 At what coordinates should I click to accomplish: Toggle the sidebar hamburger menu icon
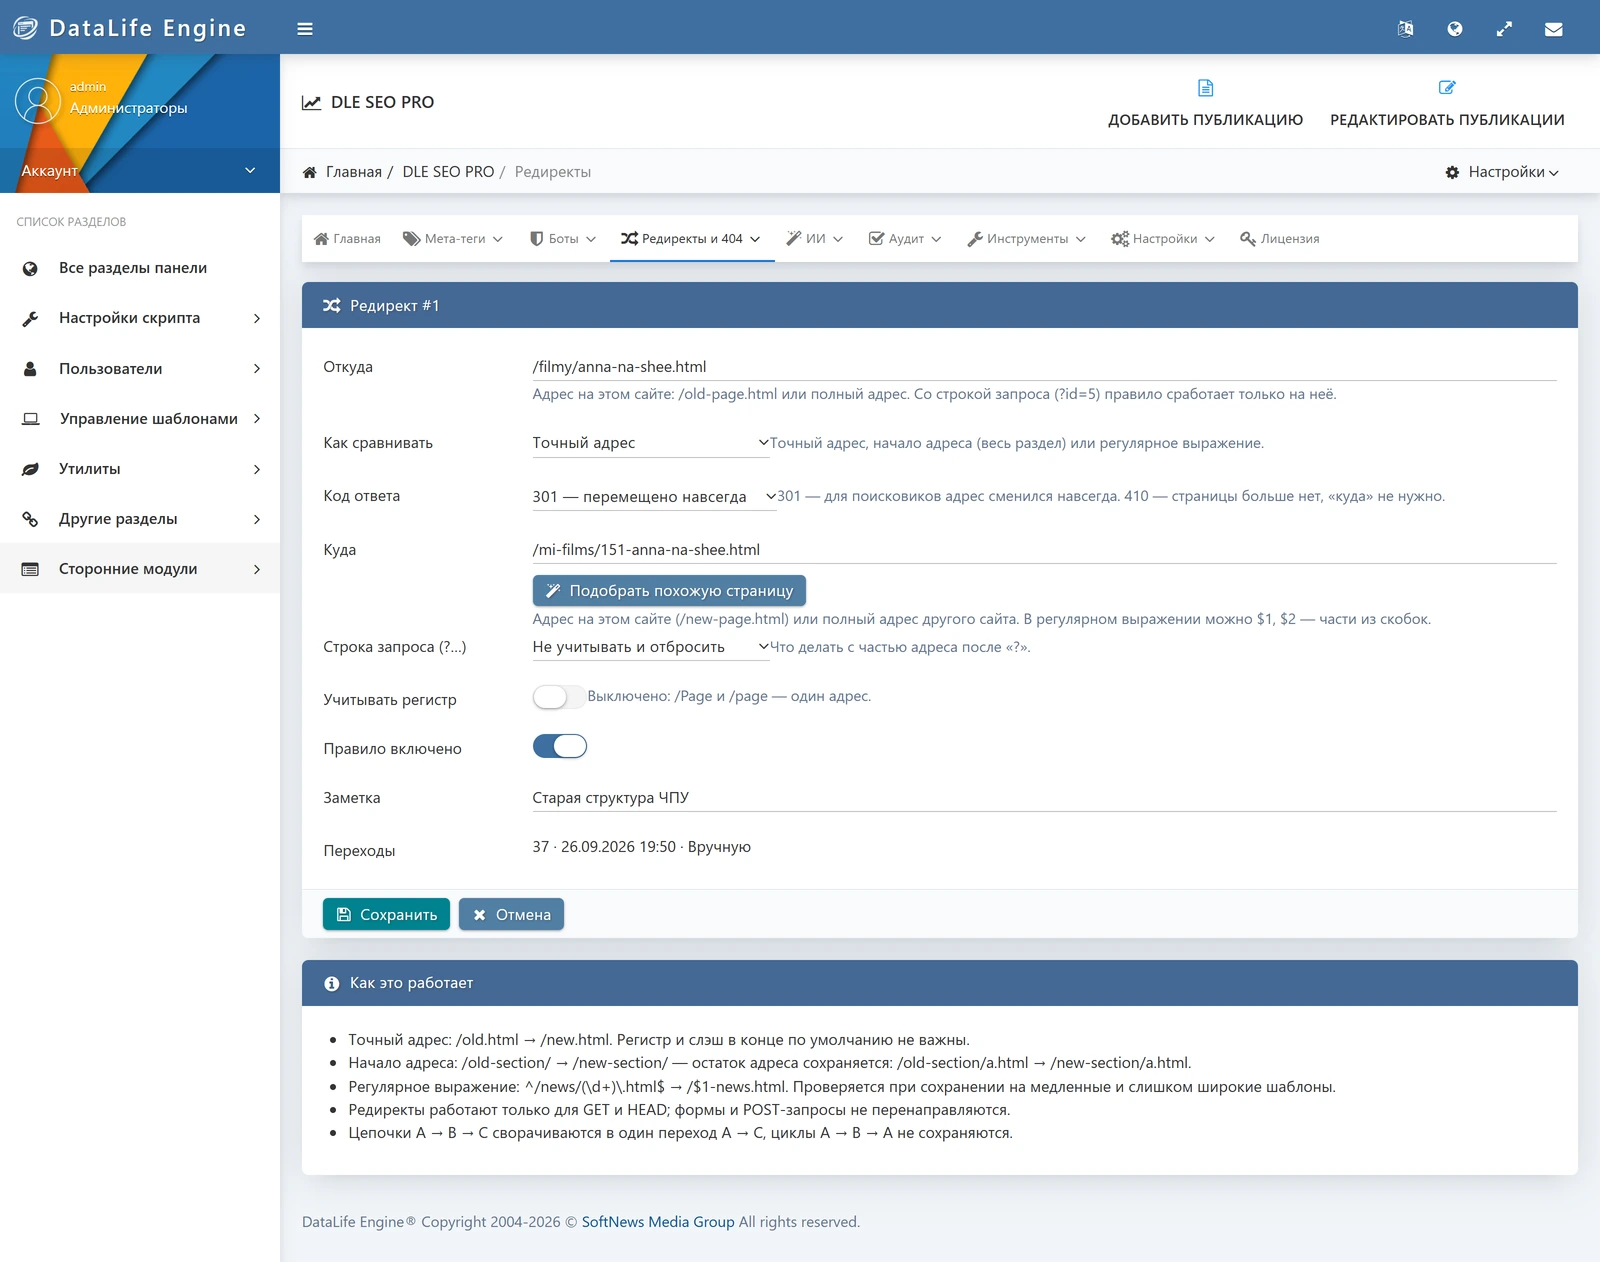[x=305, y=29]
